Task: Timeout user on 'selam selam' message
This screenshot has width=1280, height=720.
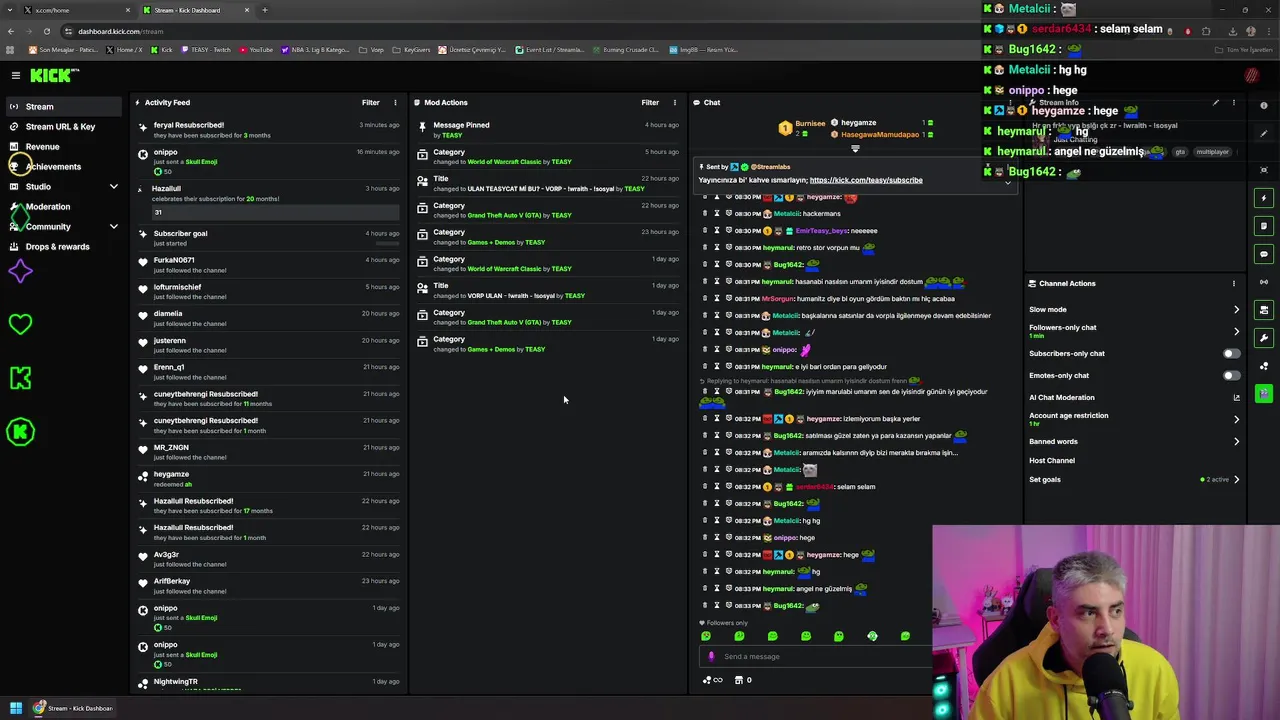Action: pos(716,486)
